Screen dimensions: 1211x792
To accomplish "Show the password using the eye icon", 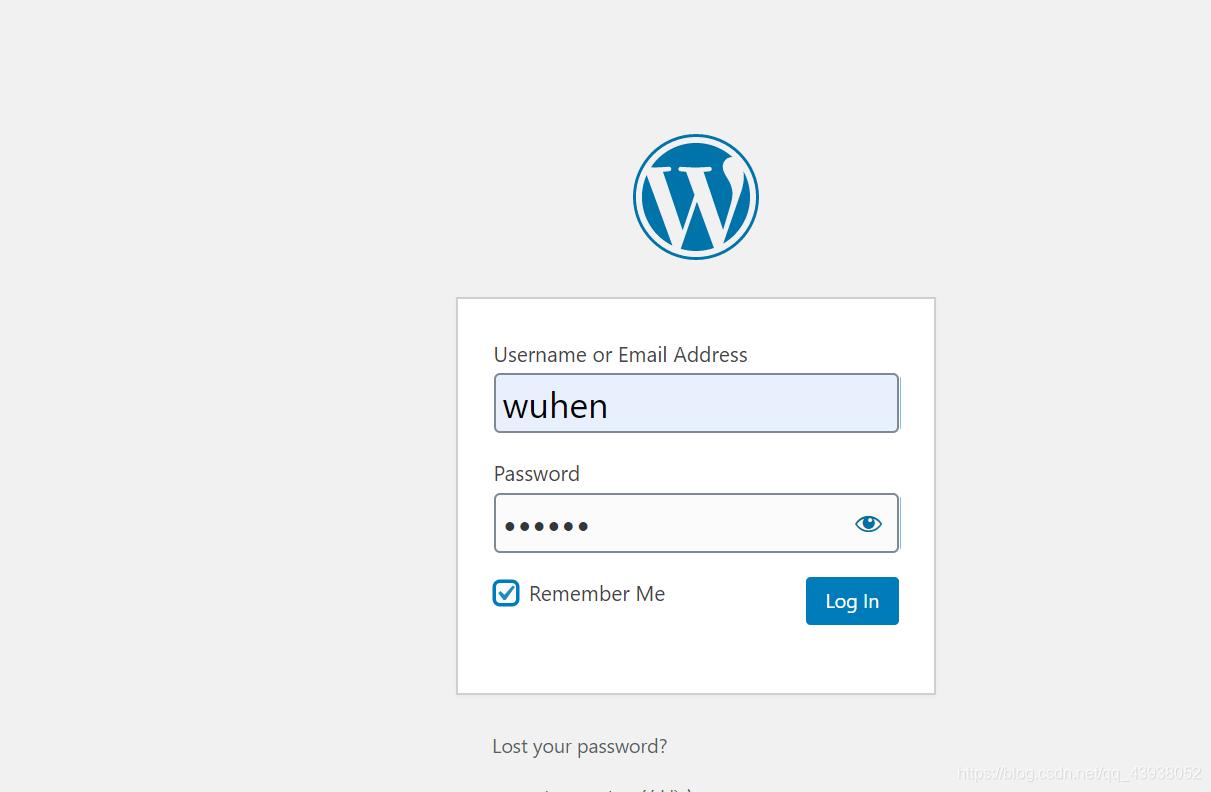I will pos(868,523).
